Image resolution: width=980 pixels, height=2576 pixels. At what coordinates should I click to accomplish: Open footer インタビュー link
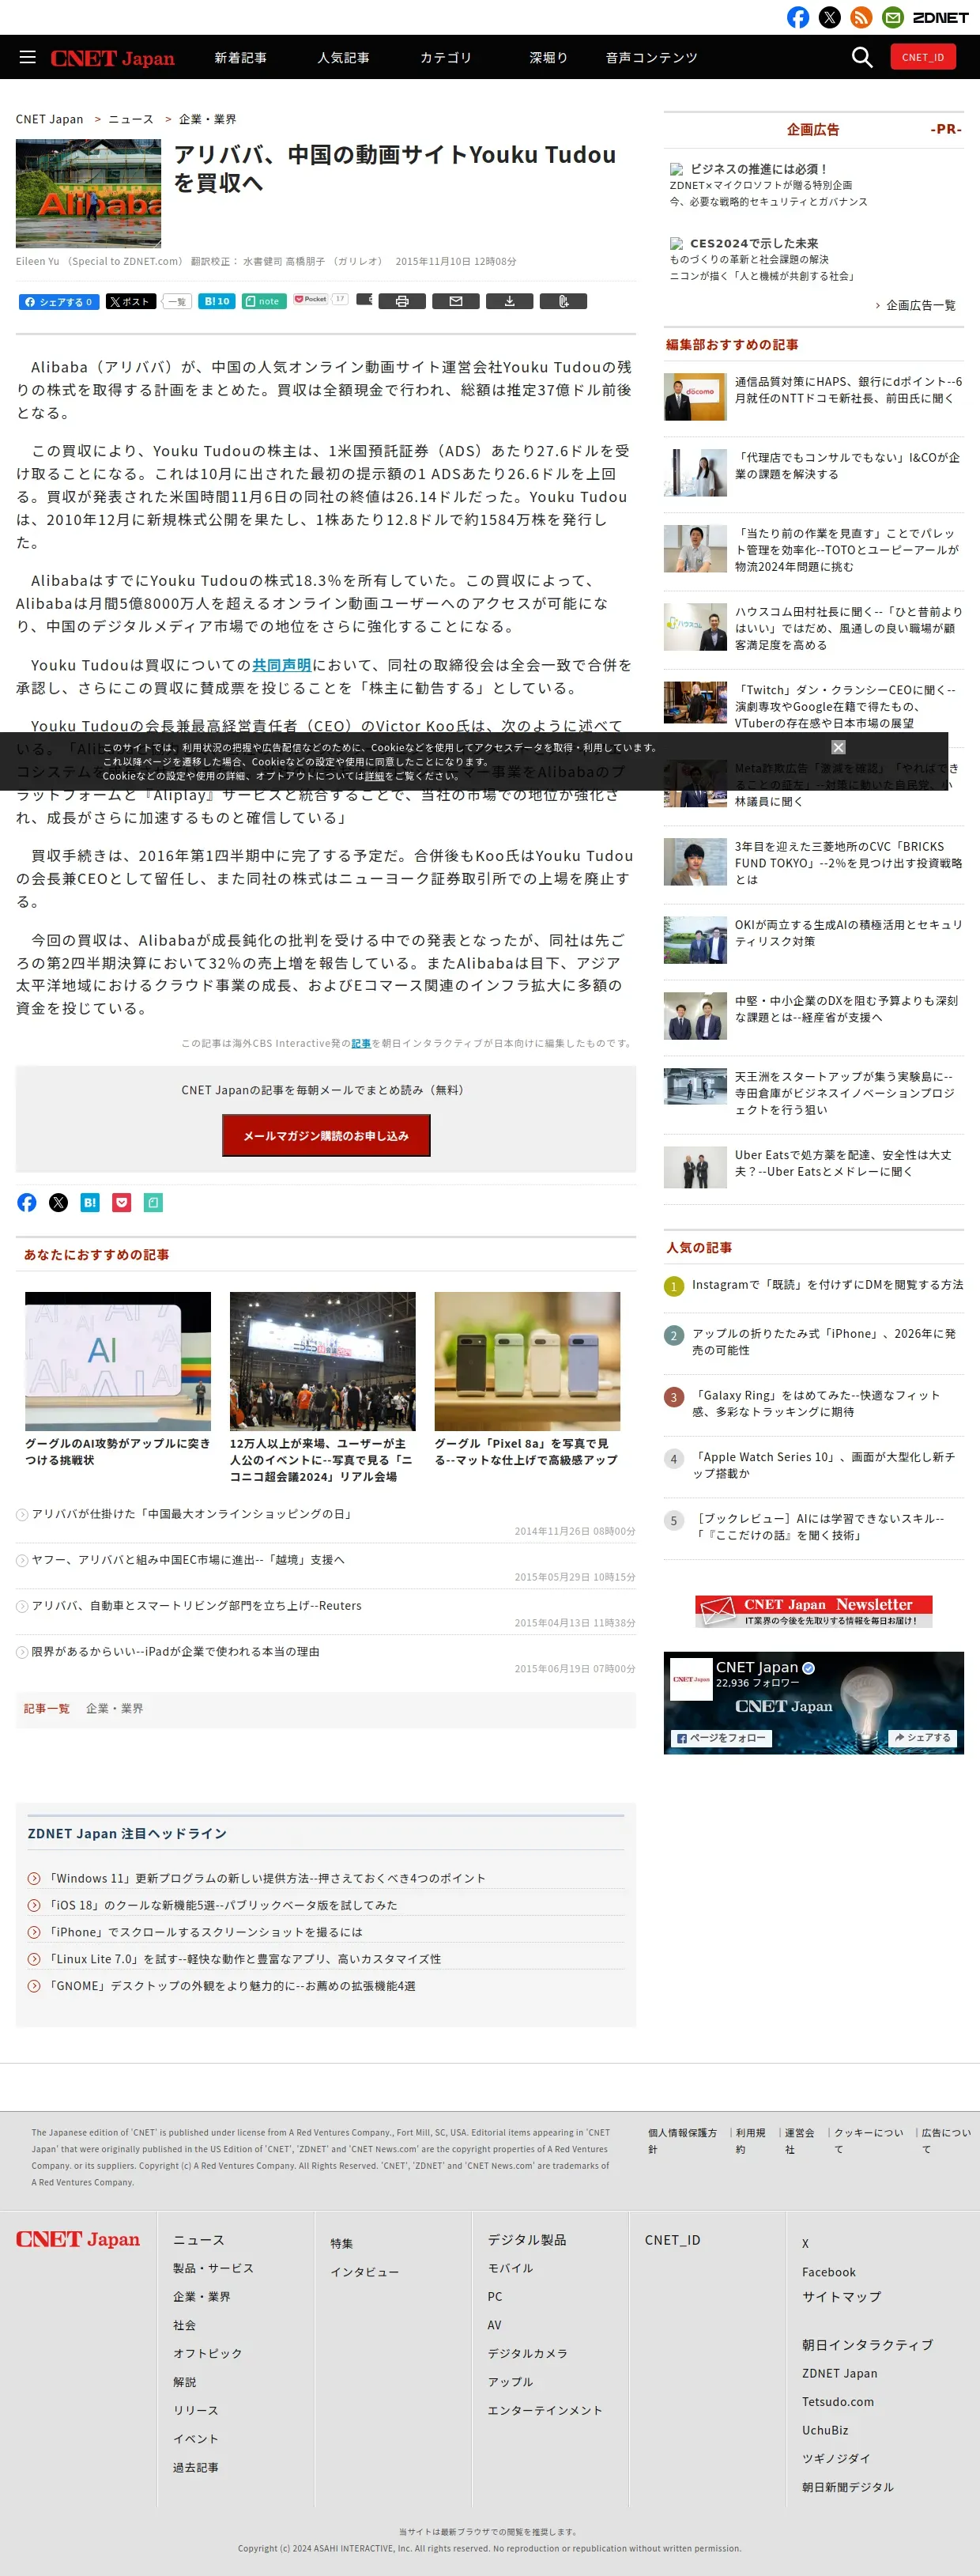pyautogui.click(x=365, y=2272)
